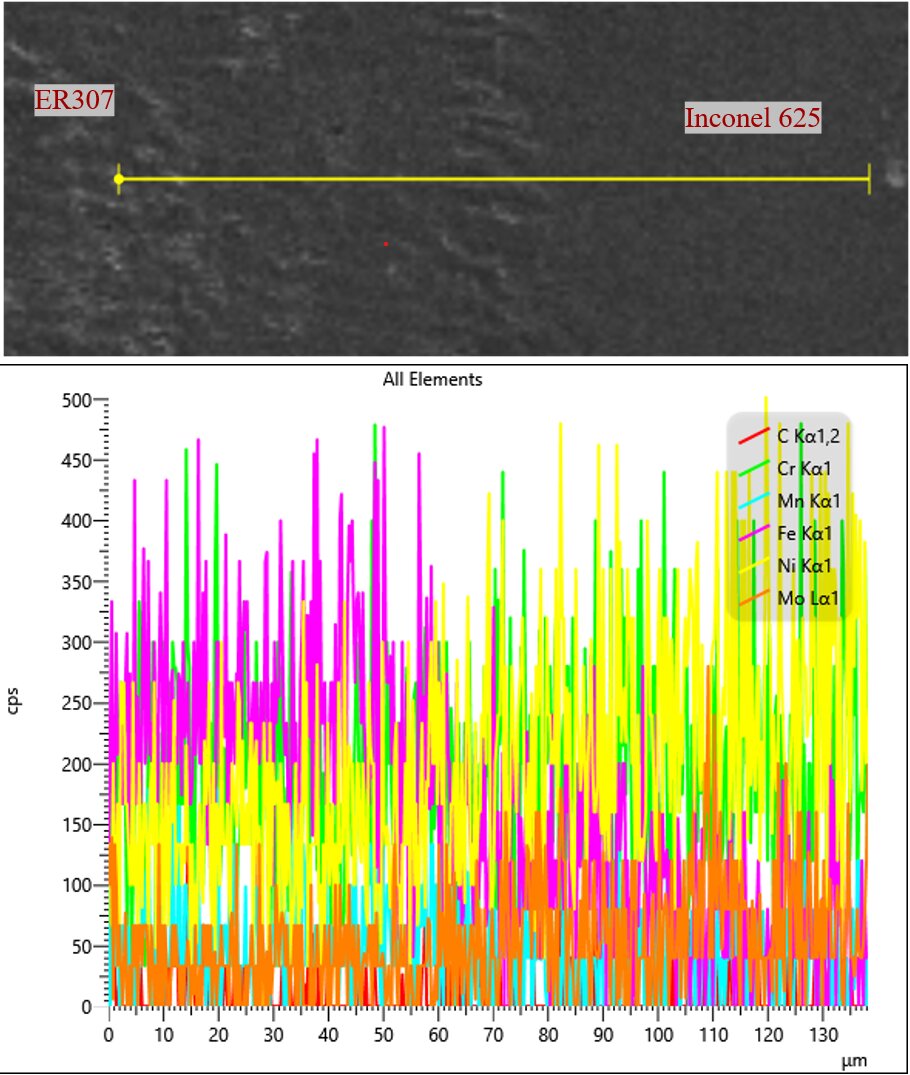Click the magenta Fe line swatch in legend

[754, 533]
